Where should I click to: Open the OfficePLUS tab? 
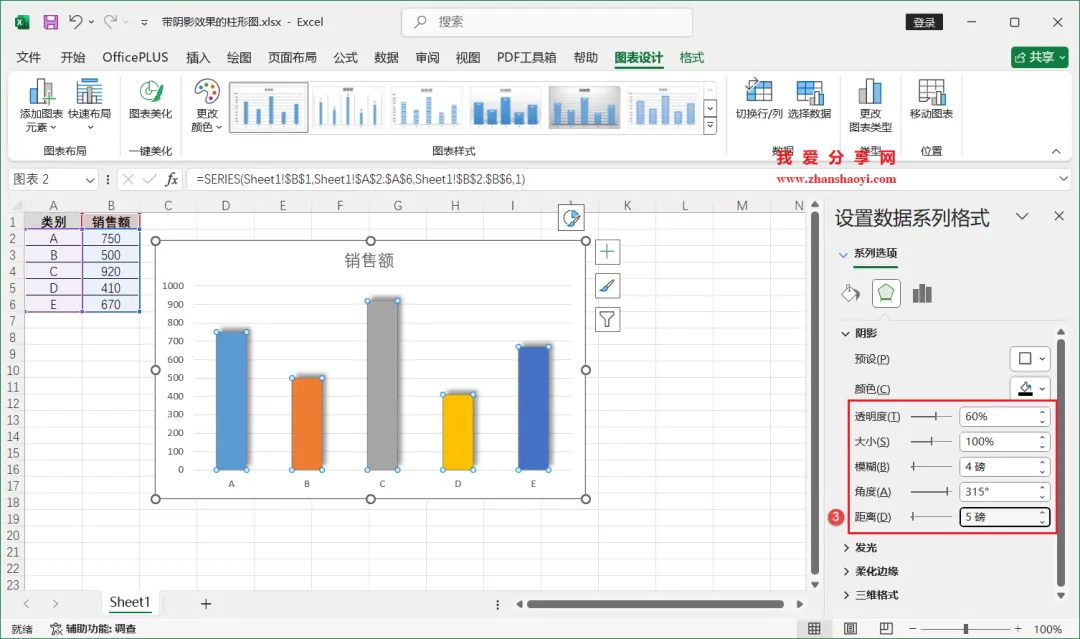pos(135,58)
